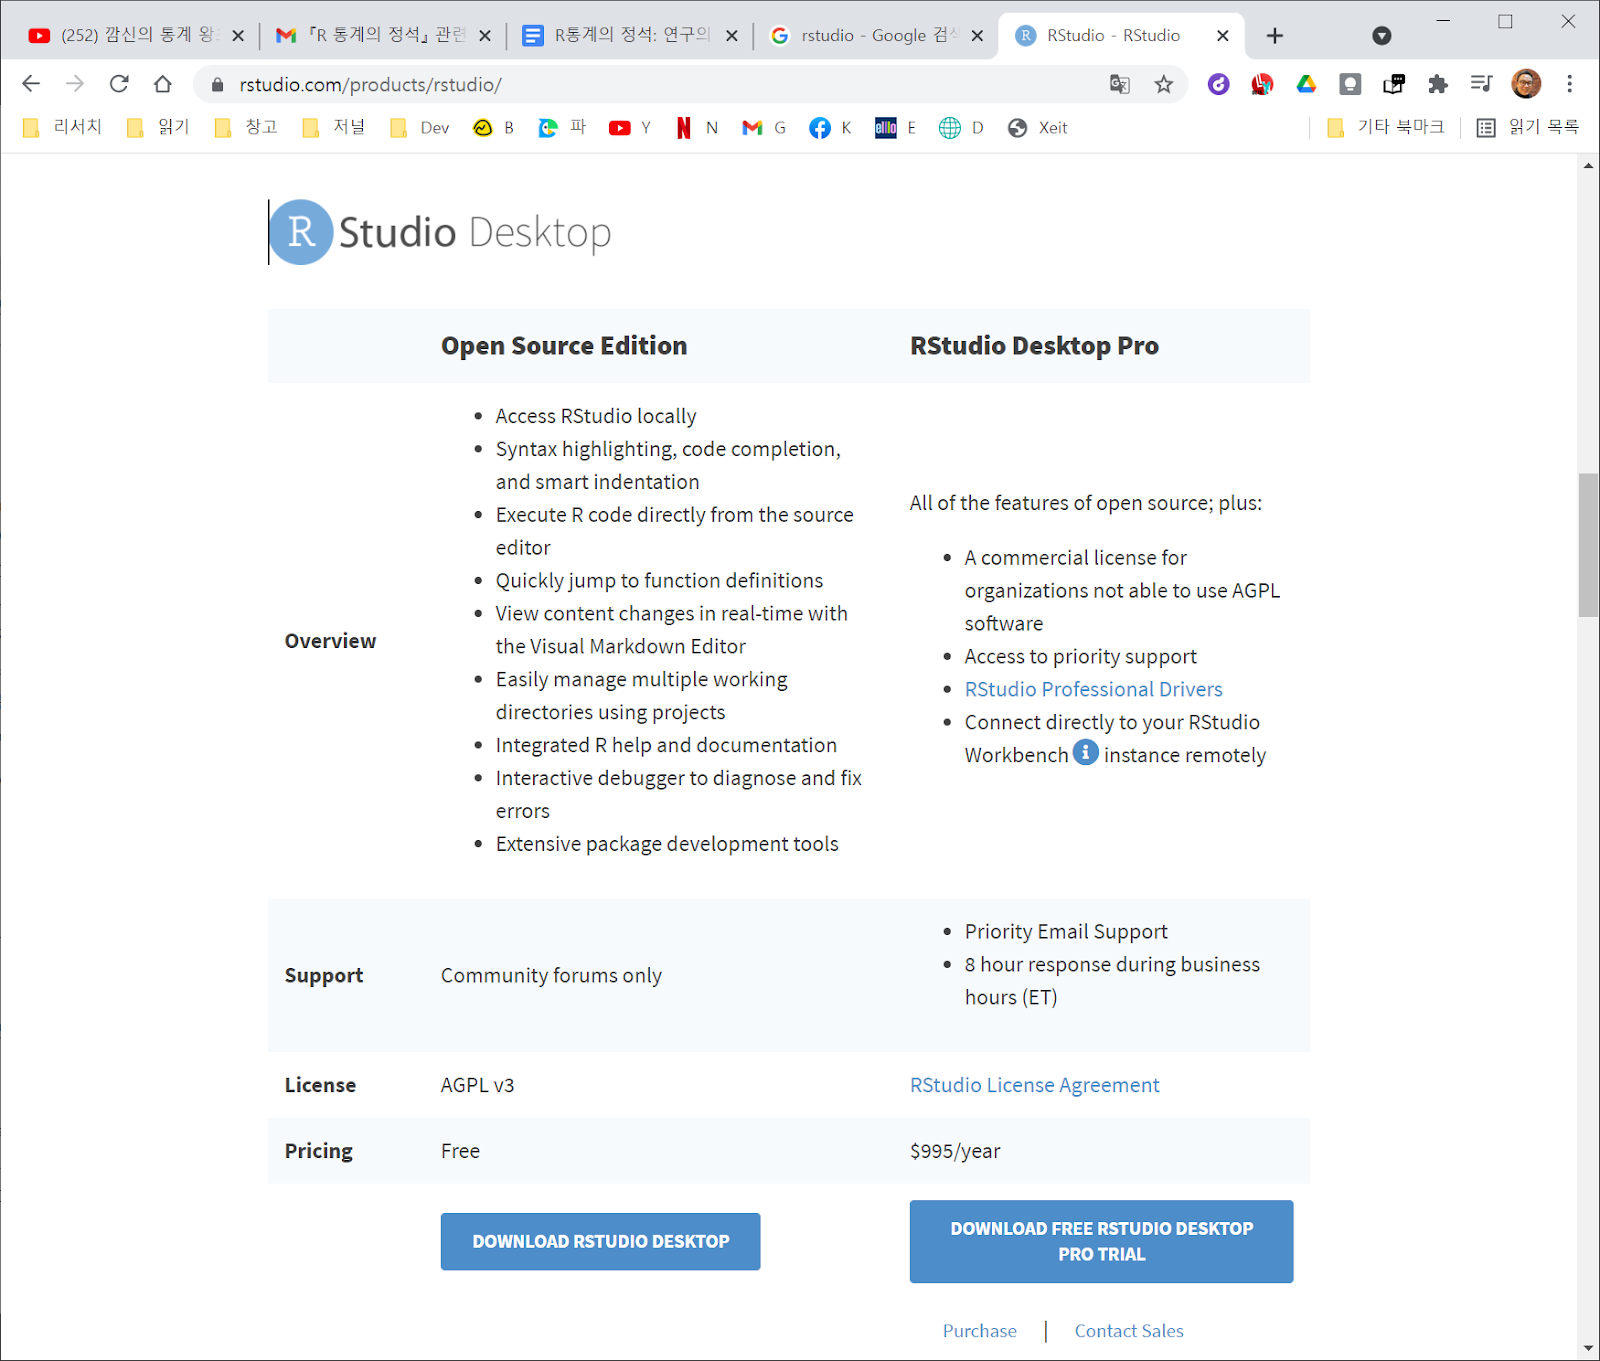Click the site lock icon in address bar
Screen dimensions: 1600x1361
217,85
